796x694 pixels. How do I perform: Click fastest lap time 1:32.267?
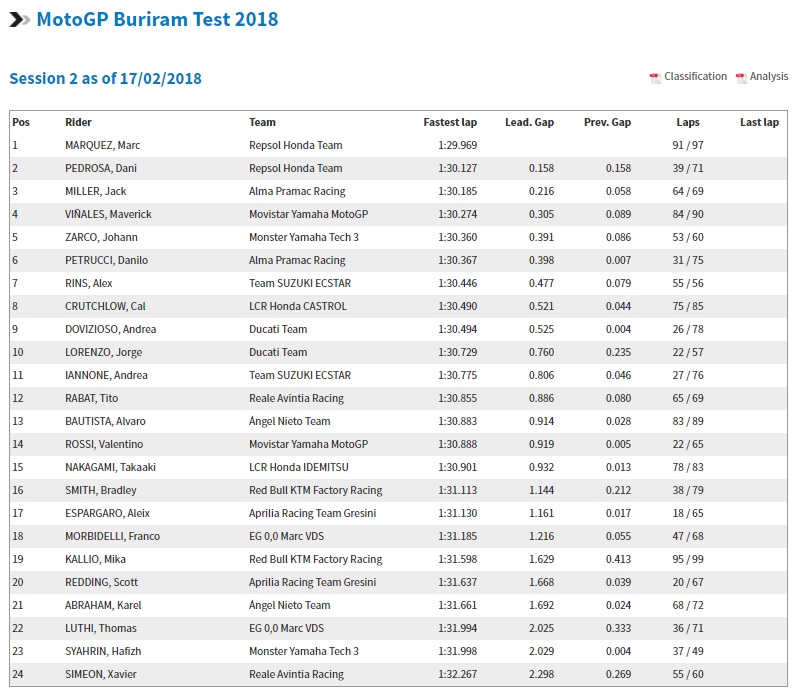click(x=457, y=674)
